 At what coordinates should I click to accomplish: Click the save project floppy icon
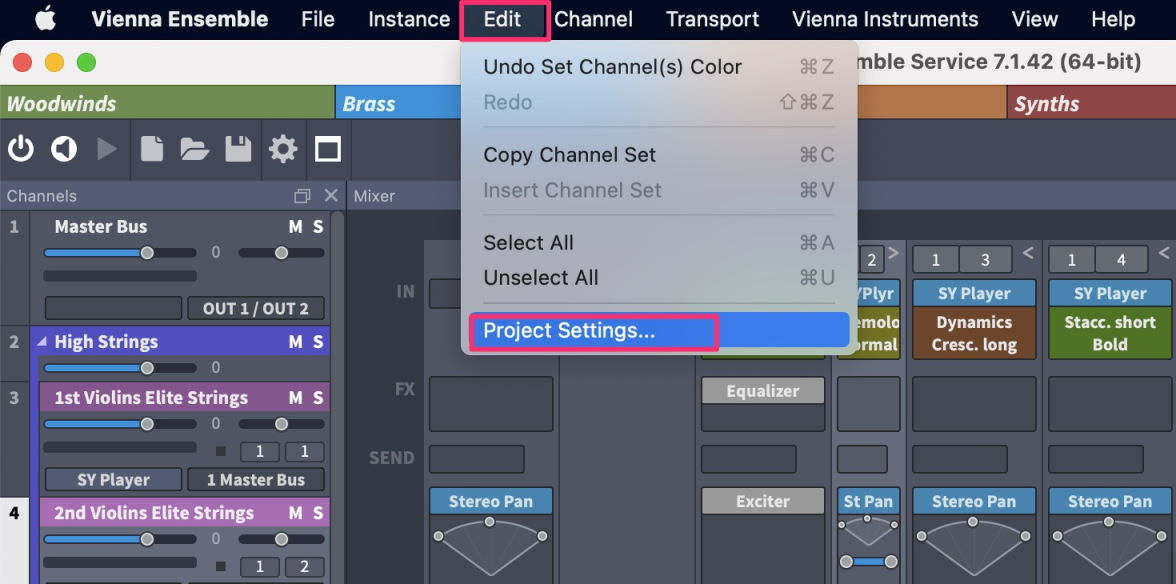point(238,149)
